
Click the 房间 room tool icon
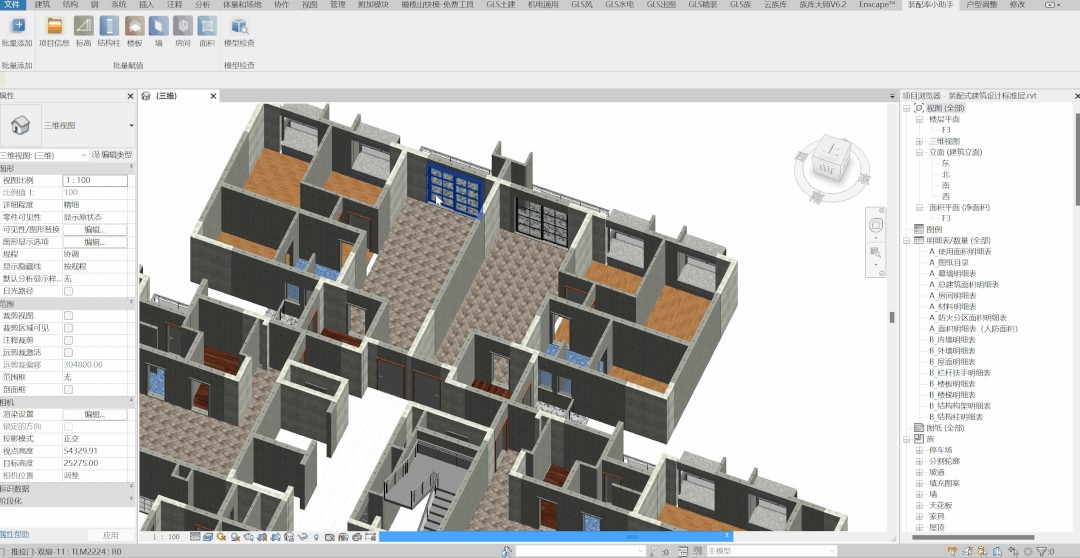point(182,27)
